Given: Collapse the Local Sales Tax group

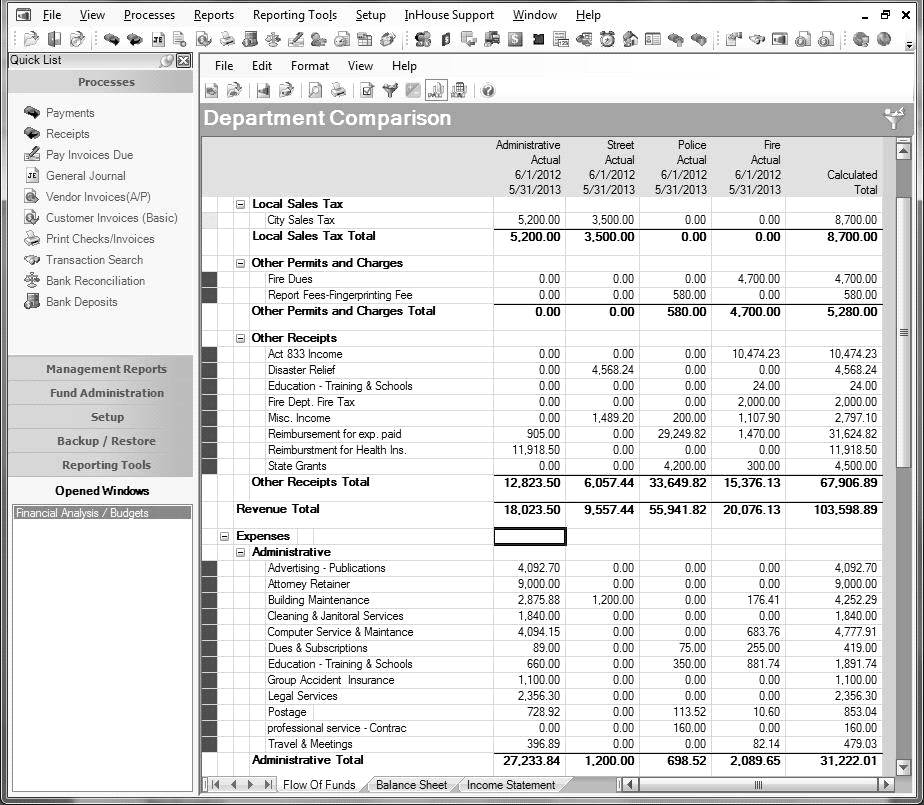Looking at the screenshot, I should [241, 204].
